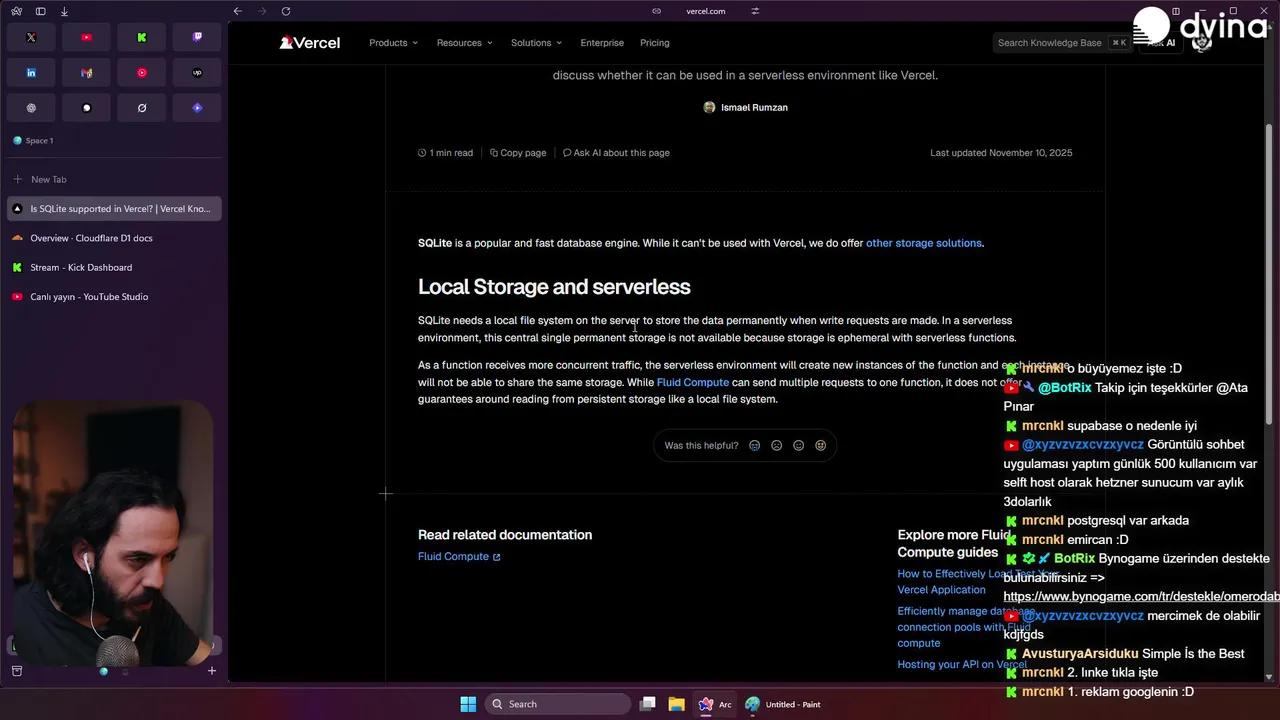Open Fluid Compute related documentation link
Screen dimensions: 1280x720
point(459,556)
